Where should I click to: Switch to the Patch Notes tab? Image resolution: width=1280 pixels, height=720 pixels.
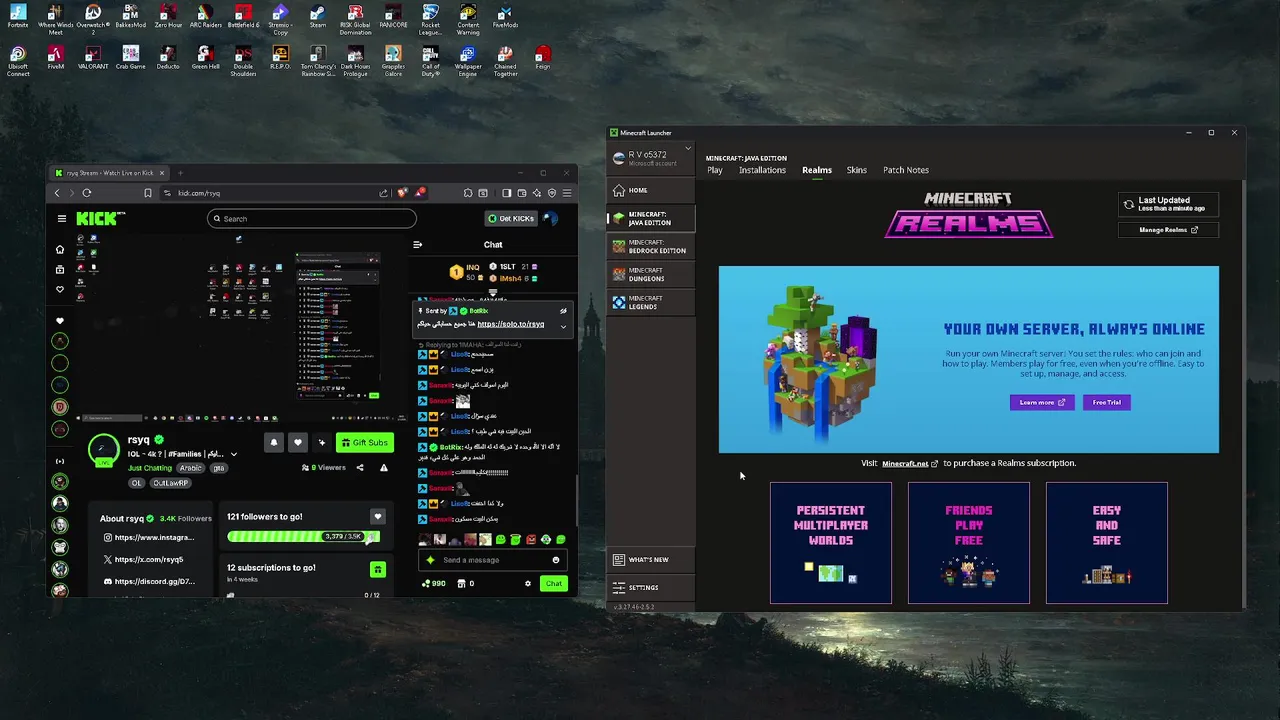(906, 170)
